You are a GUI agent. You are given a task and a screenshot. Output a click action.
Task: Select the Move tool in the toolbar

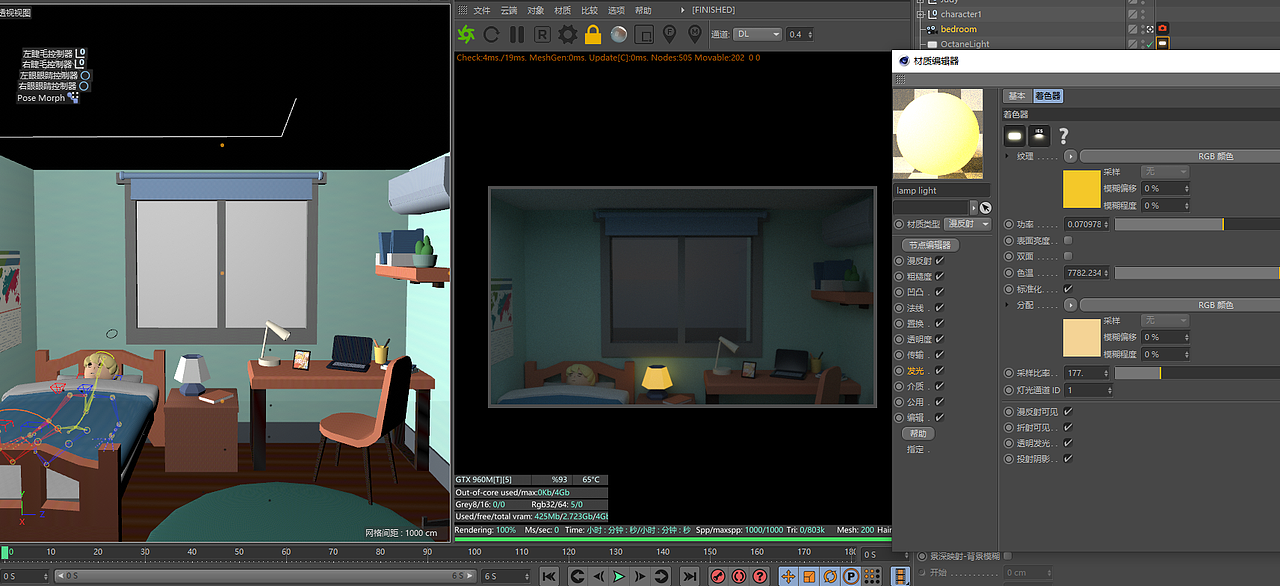click(788, 576)
